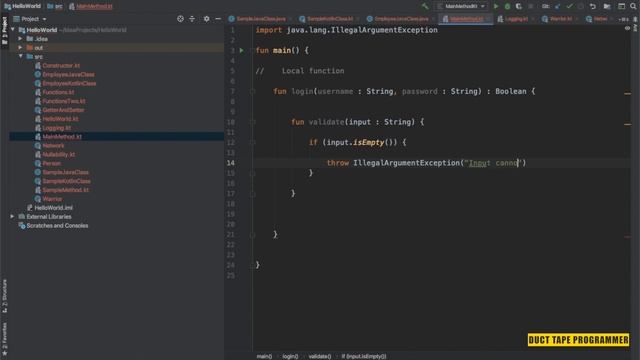The width and height of the screenshot is (640, 360).
Task: Switch to EmployeeJavaClass.java editor tab
Action: point(400,19)
